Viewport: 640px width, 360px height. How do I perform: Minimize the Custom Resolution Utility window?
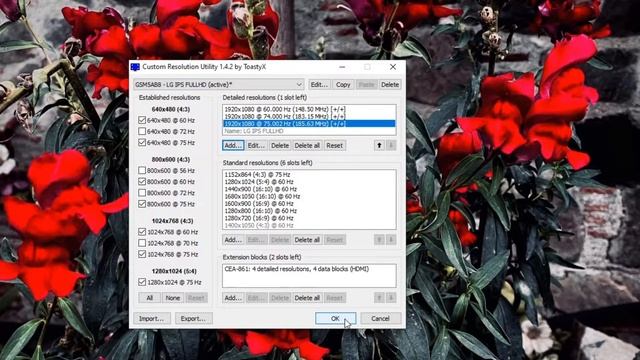tap(342, 67)
